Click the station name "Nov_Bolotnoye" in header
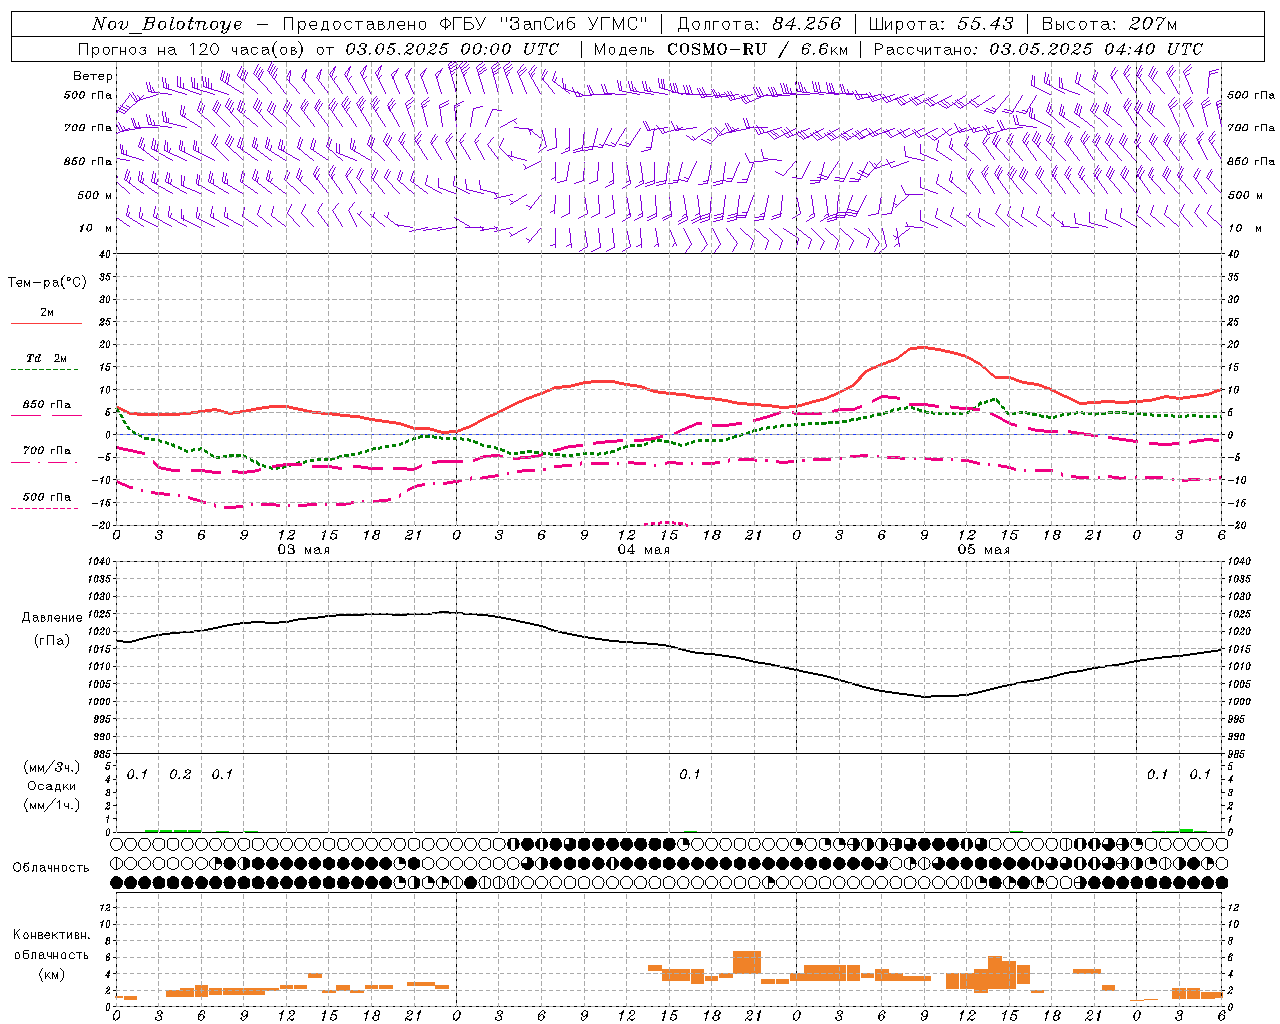 (x=167, y=24)
